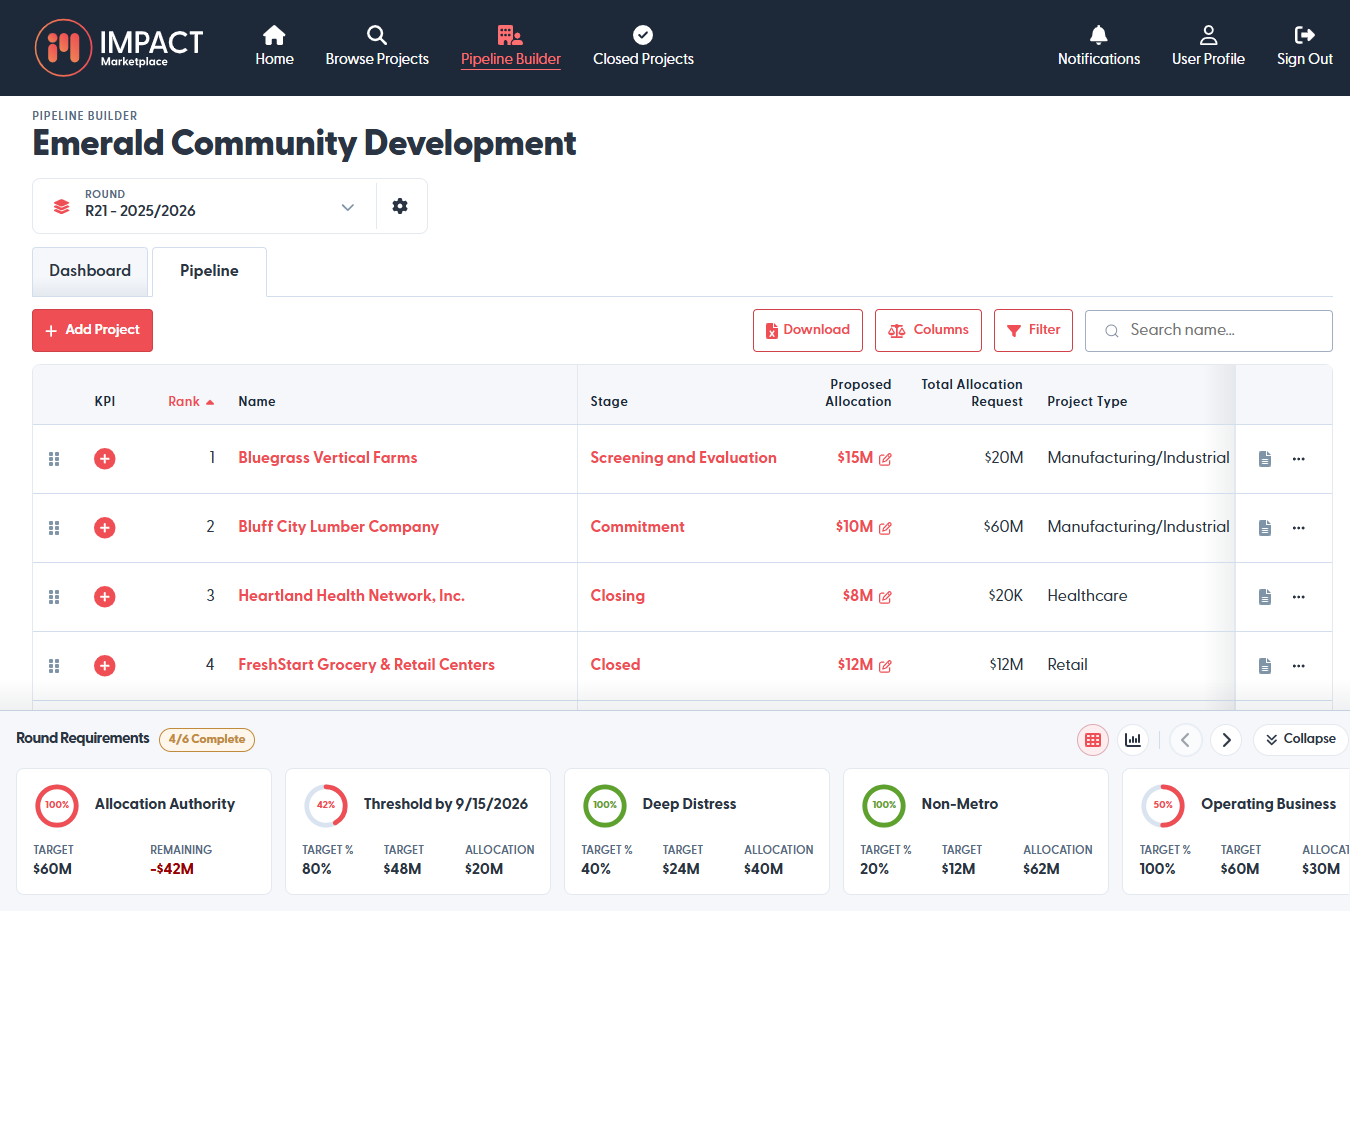1350x1148 pixels.
Task: Grab drag handle for Heartland Health Network
Action: click(x=54, y=597)
